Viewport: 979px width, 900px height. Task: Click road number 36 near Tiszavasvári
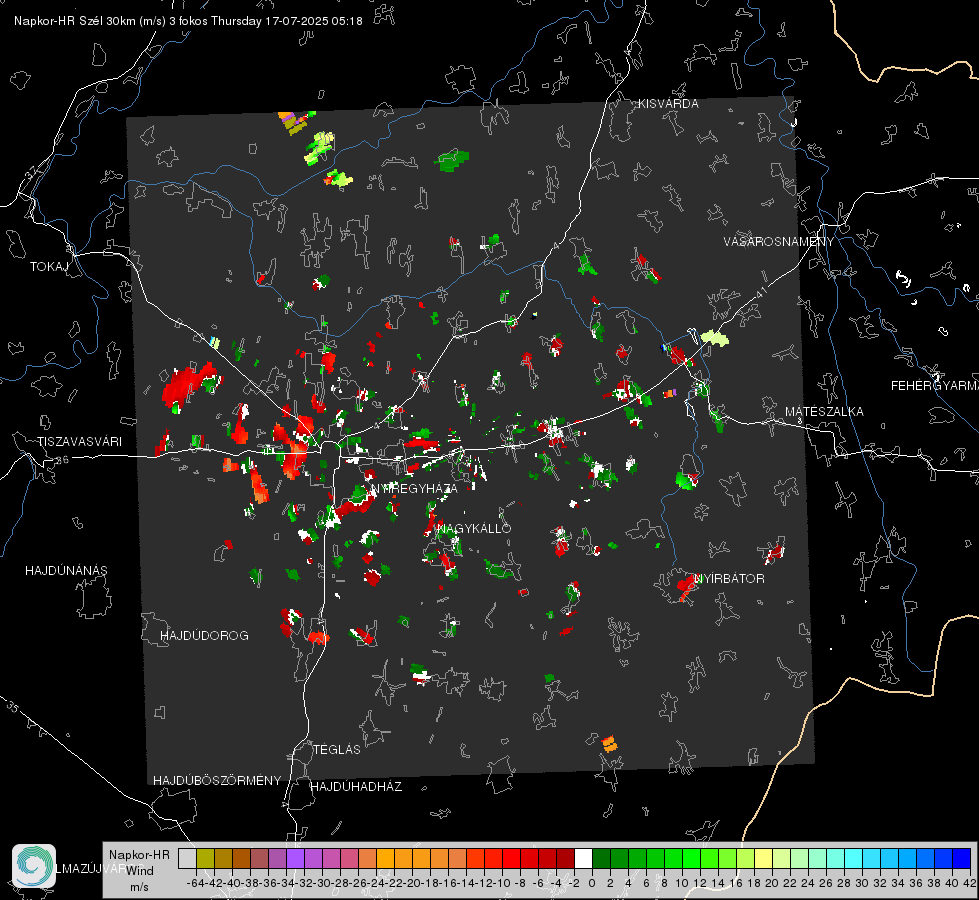[x=62, y=460]
